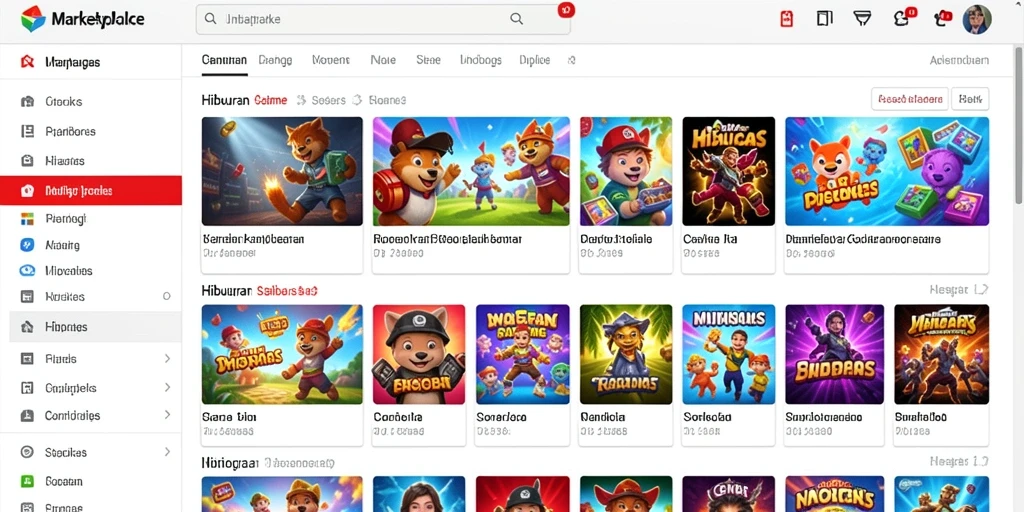Image resolution: width=1024 pixels, height=512 pixels.
Task: Open the blue fox and blocks thumbnail
Action: click(x=887, y=171)
